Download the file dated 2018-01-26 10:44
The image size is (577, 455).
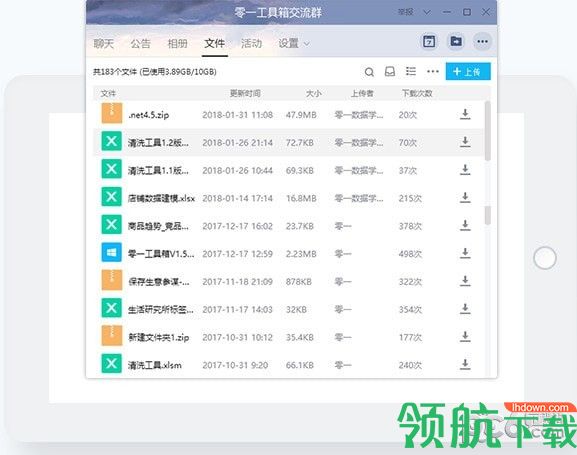tap(465, 170)
